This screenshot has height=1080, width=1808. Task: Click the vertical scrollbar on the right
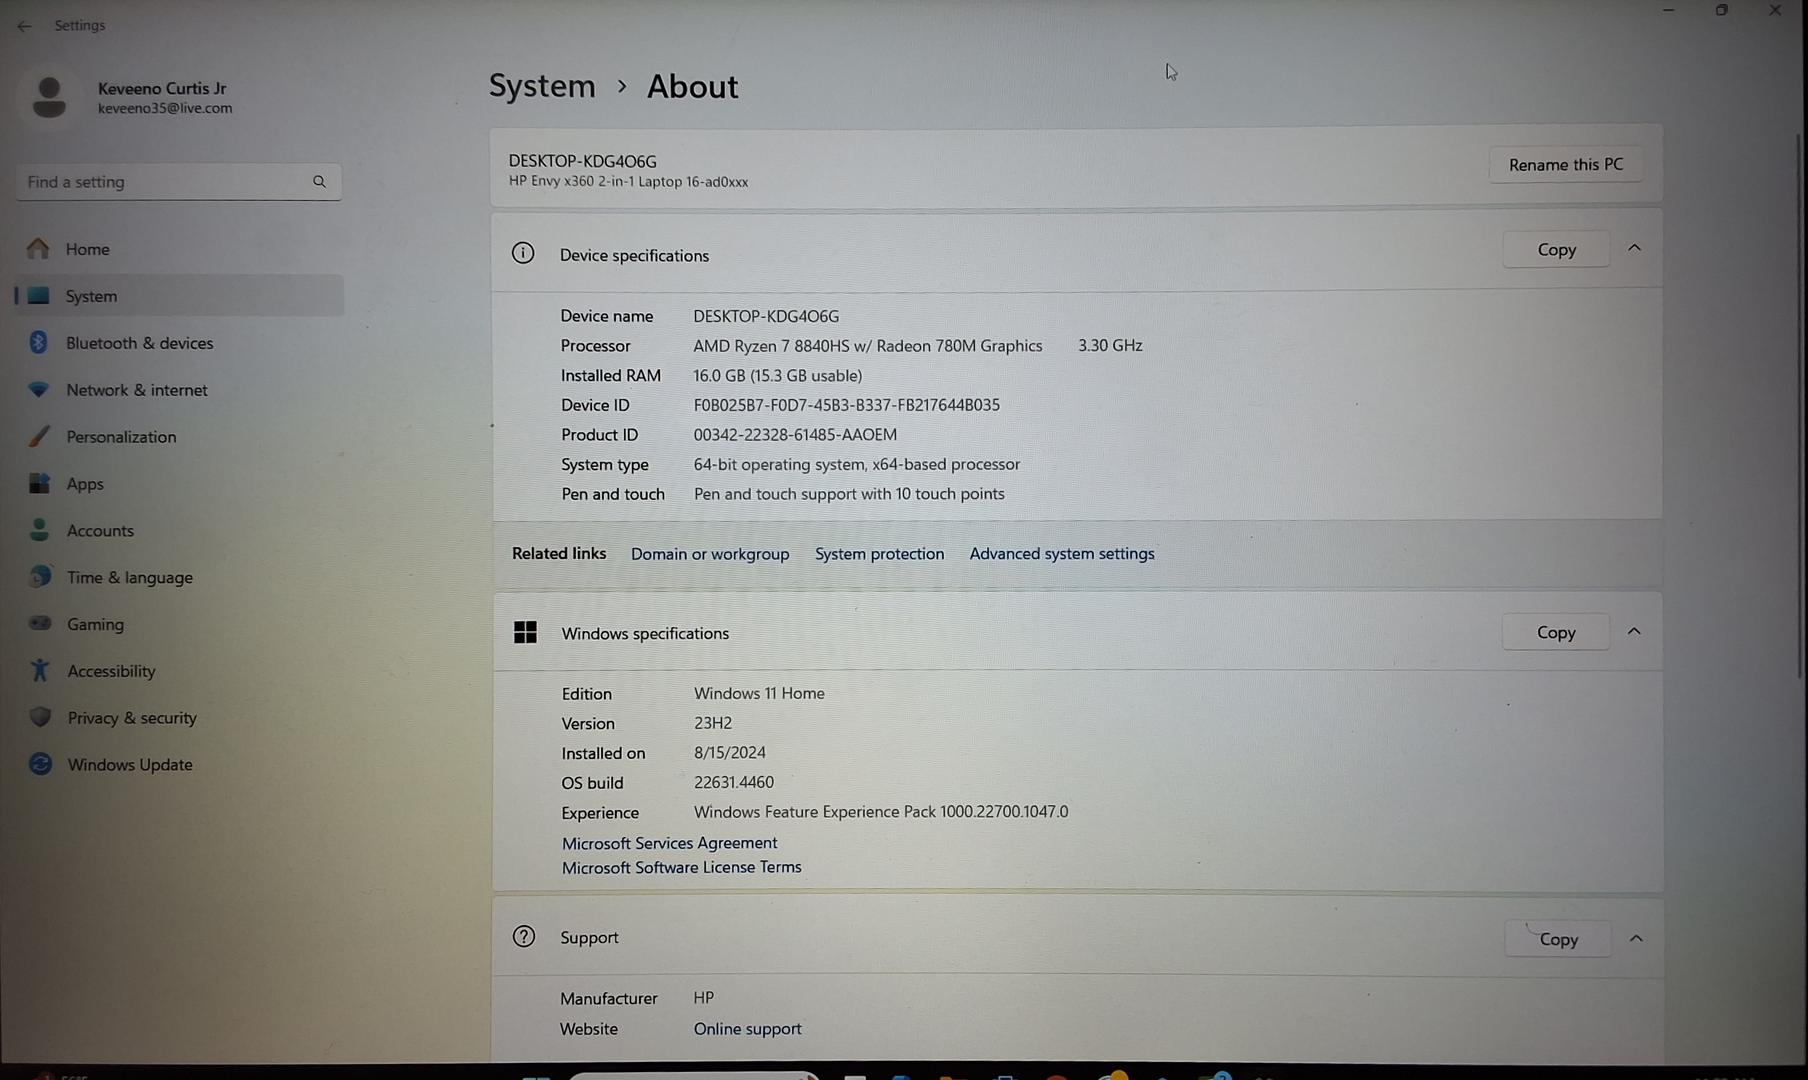[x=1799, y=405]
